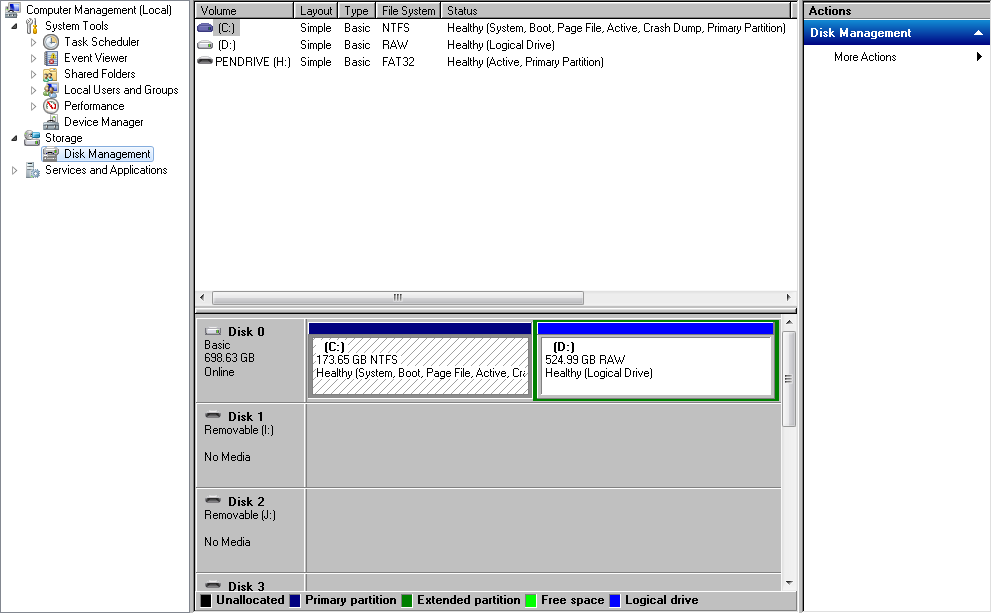Select Task Scheduler tree label

click(x=101, y=42)
